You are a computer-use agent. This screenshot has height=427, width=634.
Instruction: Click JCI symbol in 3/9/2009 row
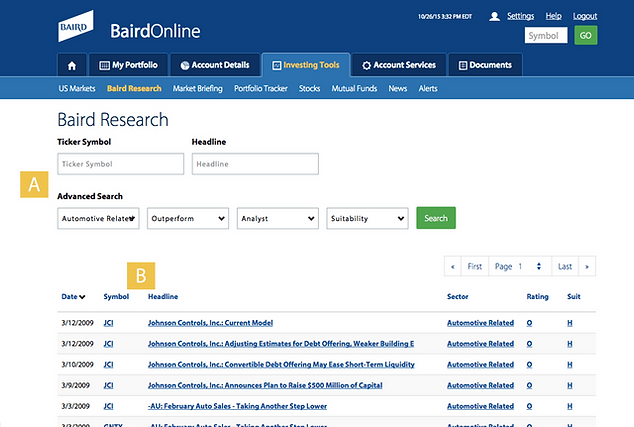point(108,385)
